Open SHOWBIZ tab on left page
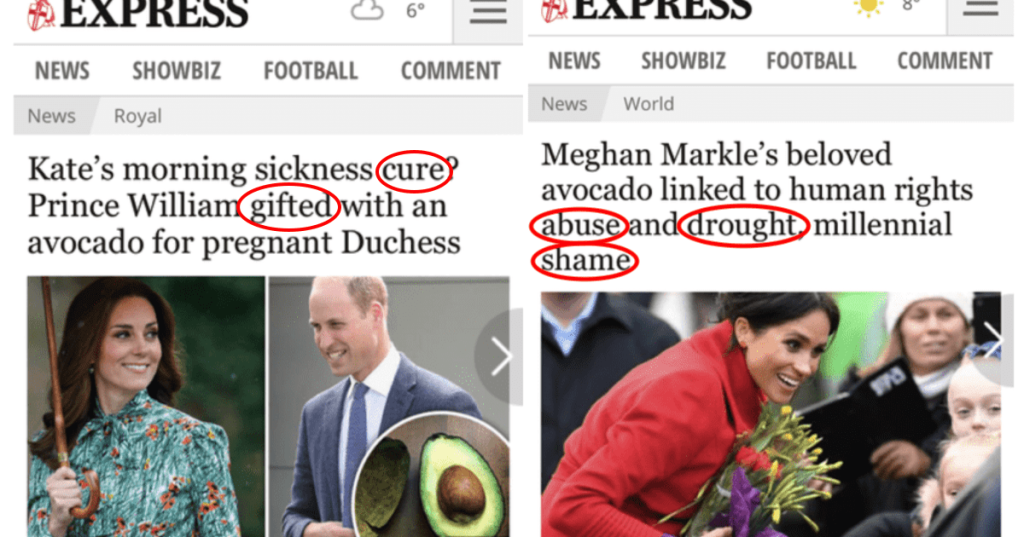This screenshot has height=537, width=1024. click(x=176, y=71)
